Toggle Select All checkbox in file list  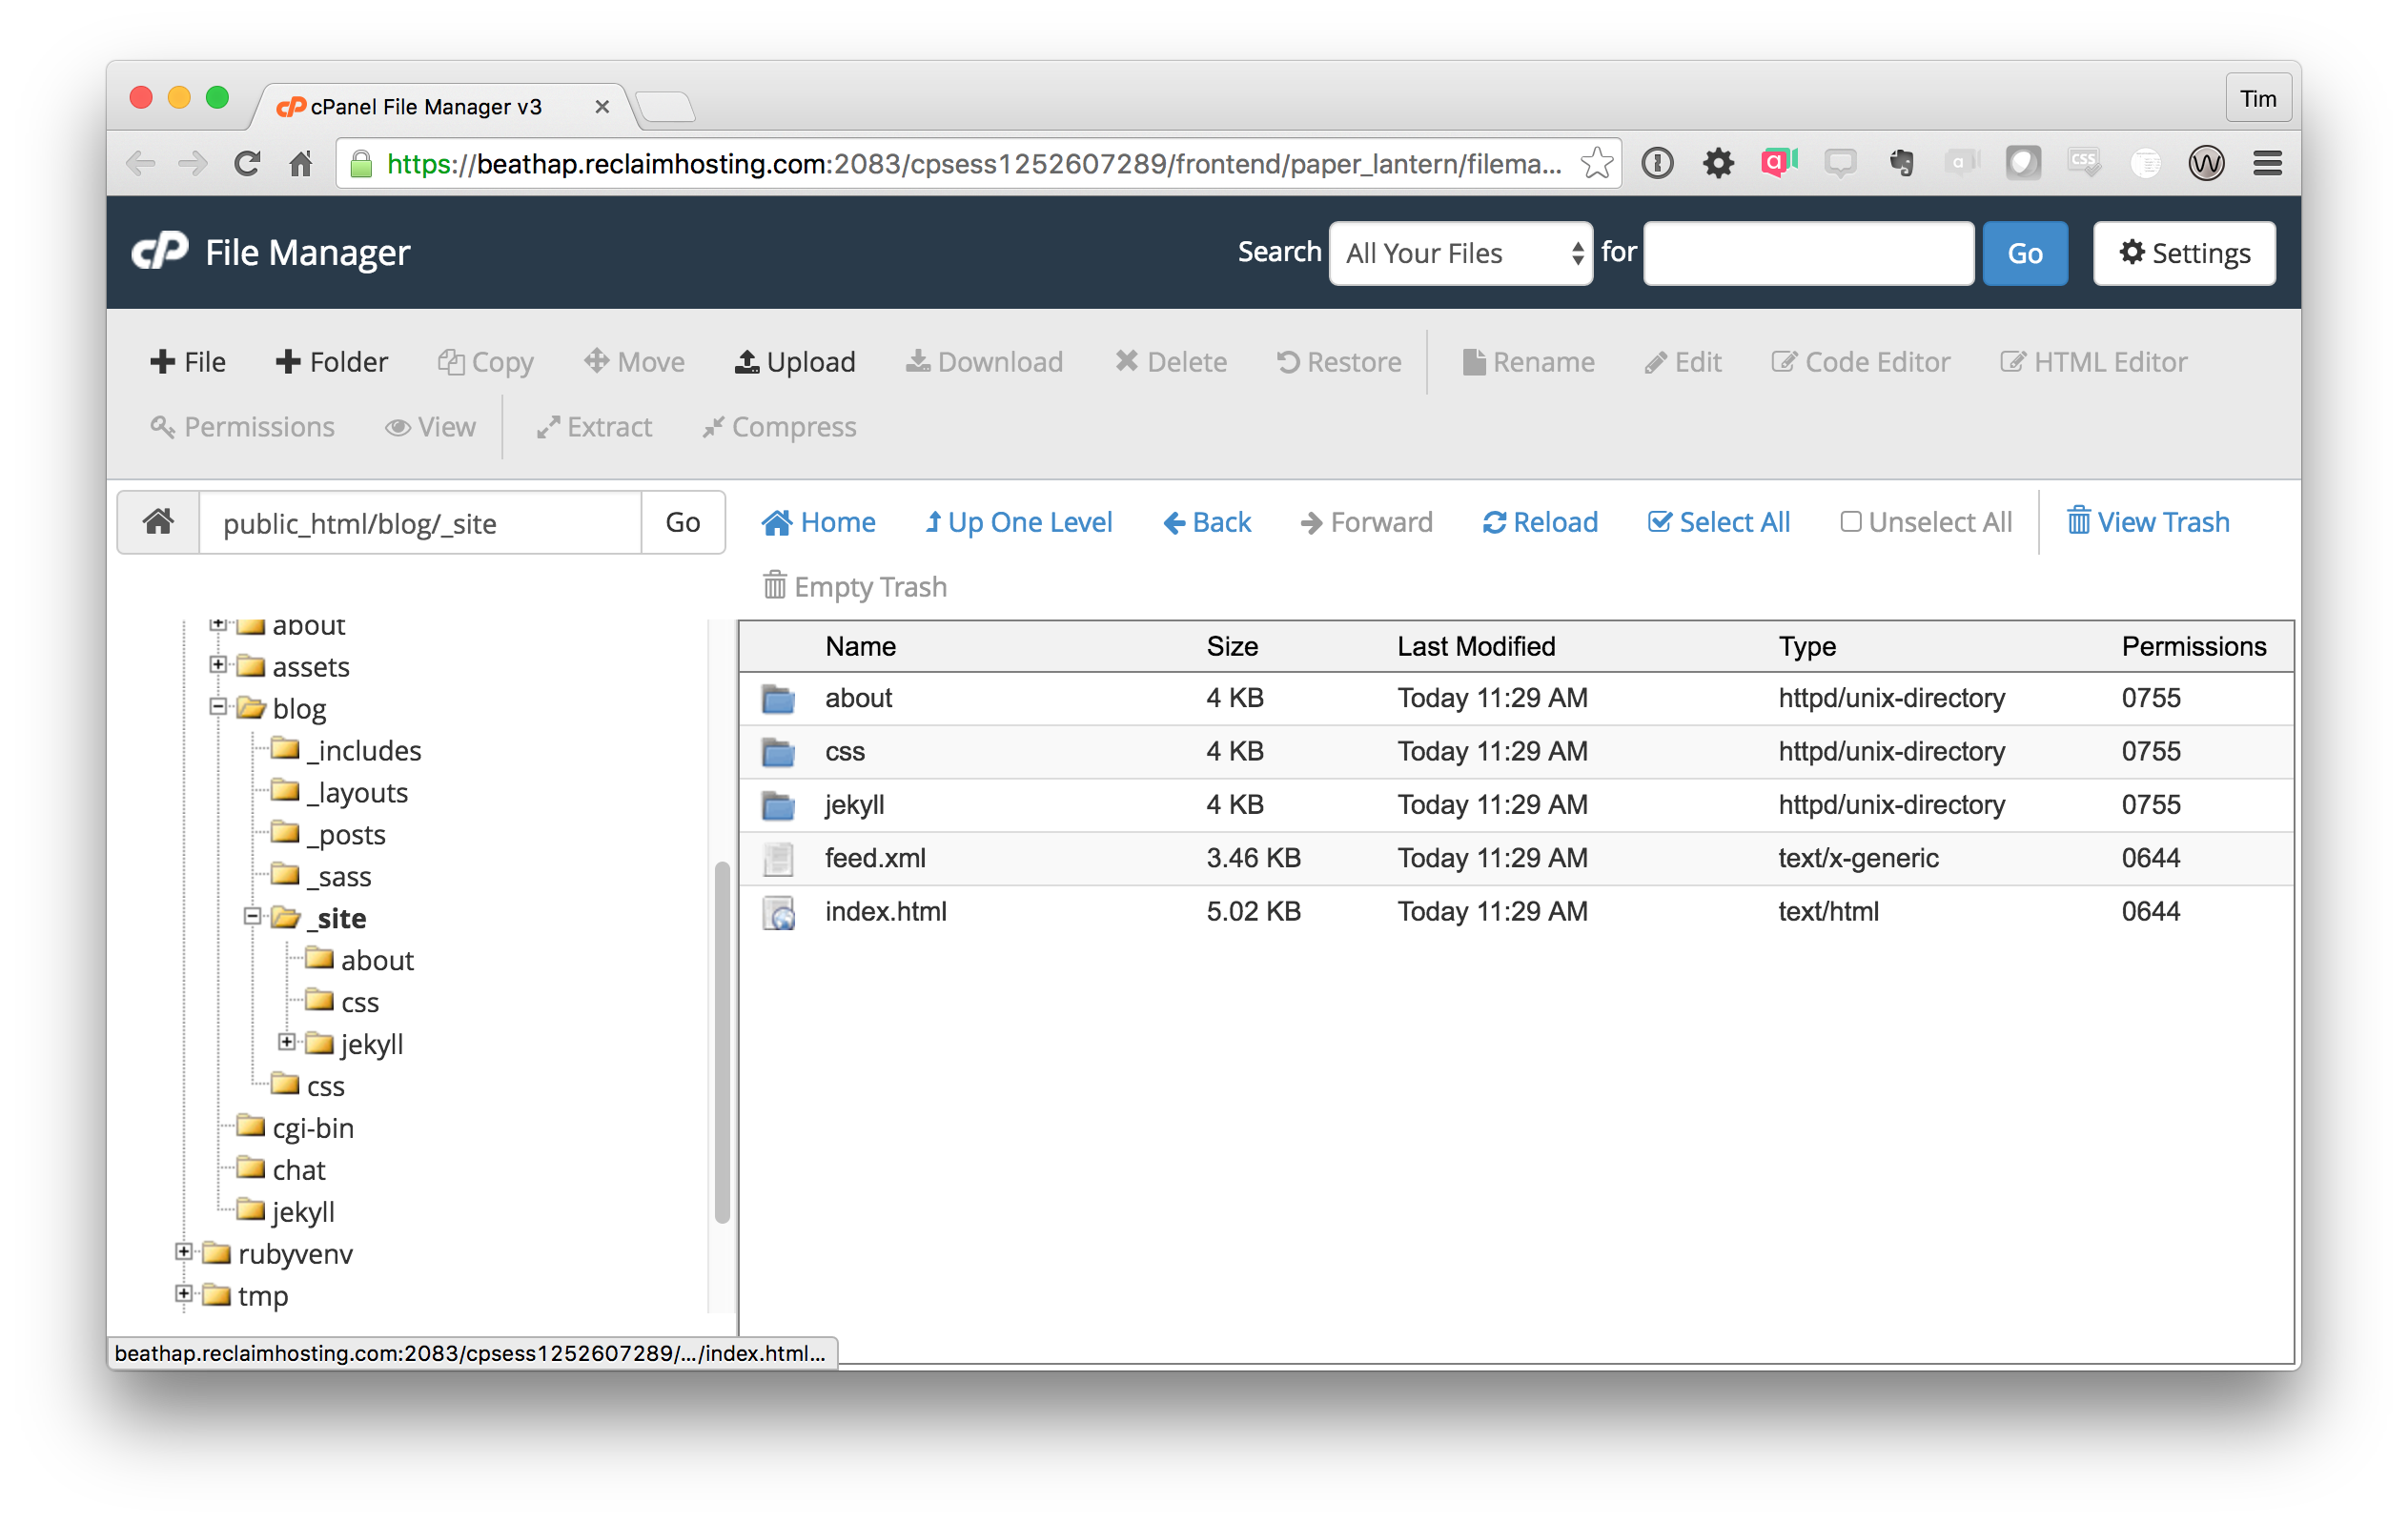coord(1669,523)
